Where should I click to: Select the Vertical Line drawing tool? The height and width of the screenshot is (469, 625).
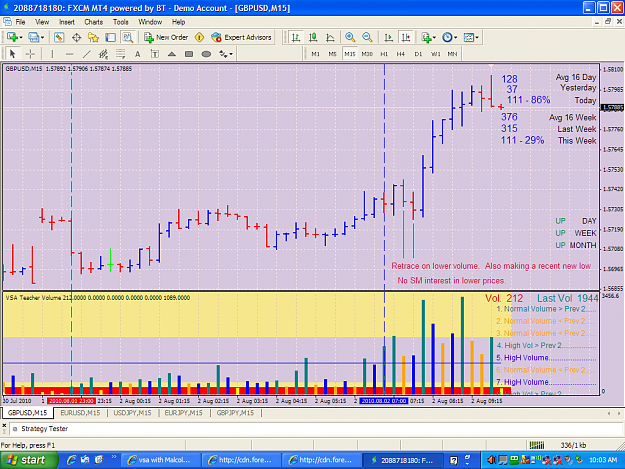click(52, 54)
